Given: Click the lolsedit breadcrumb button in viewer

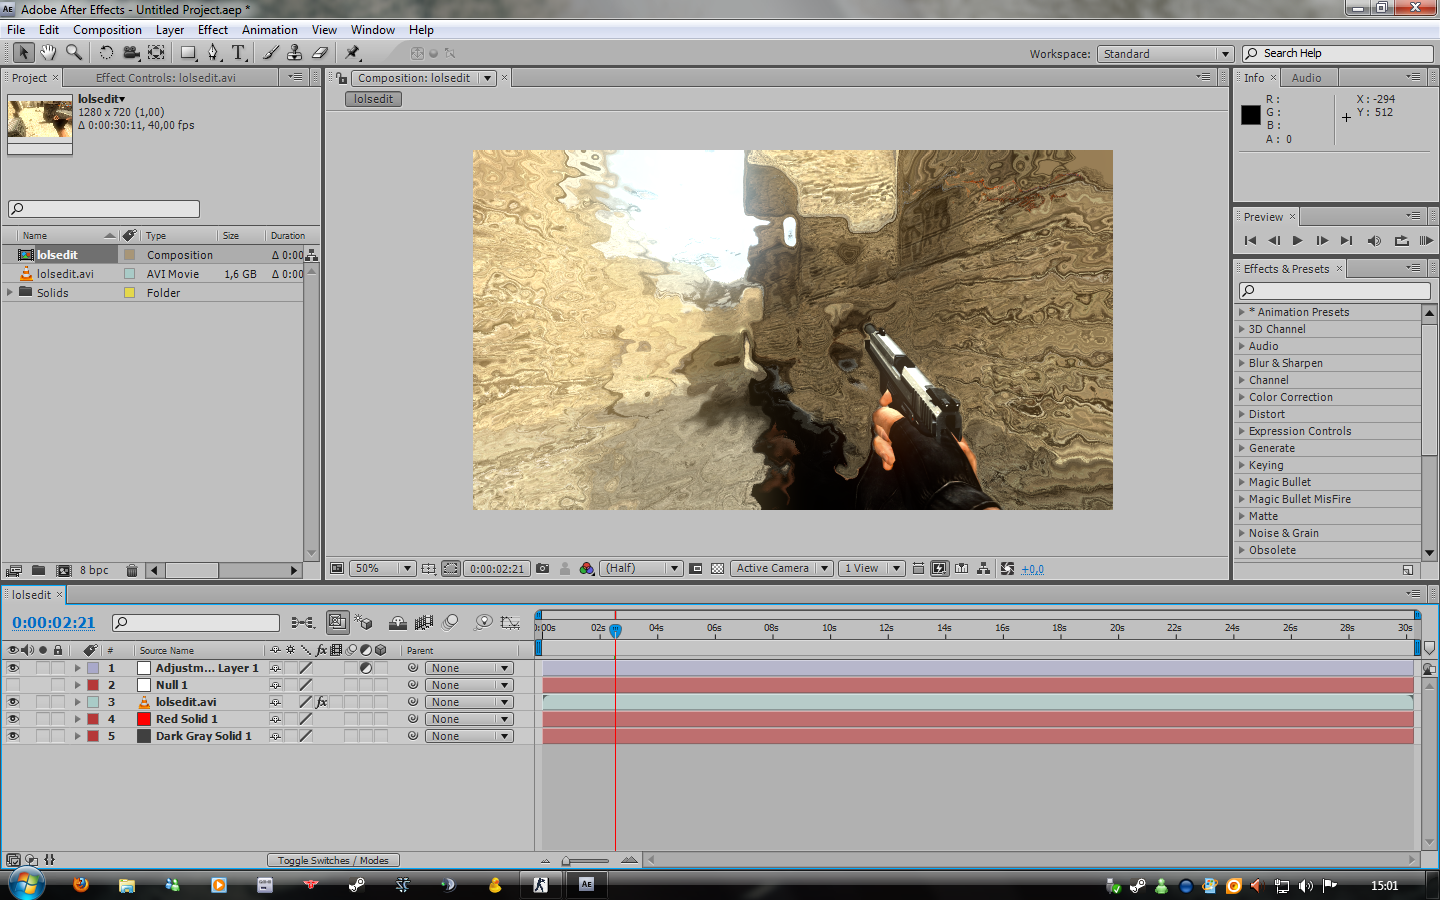Looking at the screenshot, I should click(x=373, y=99).
